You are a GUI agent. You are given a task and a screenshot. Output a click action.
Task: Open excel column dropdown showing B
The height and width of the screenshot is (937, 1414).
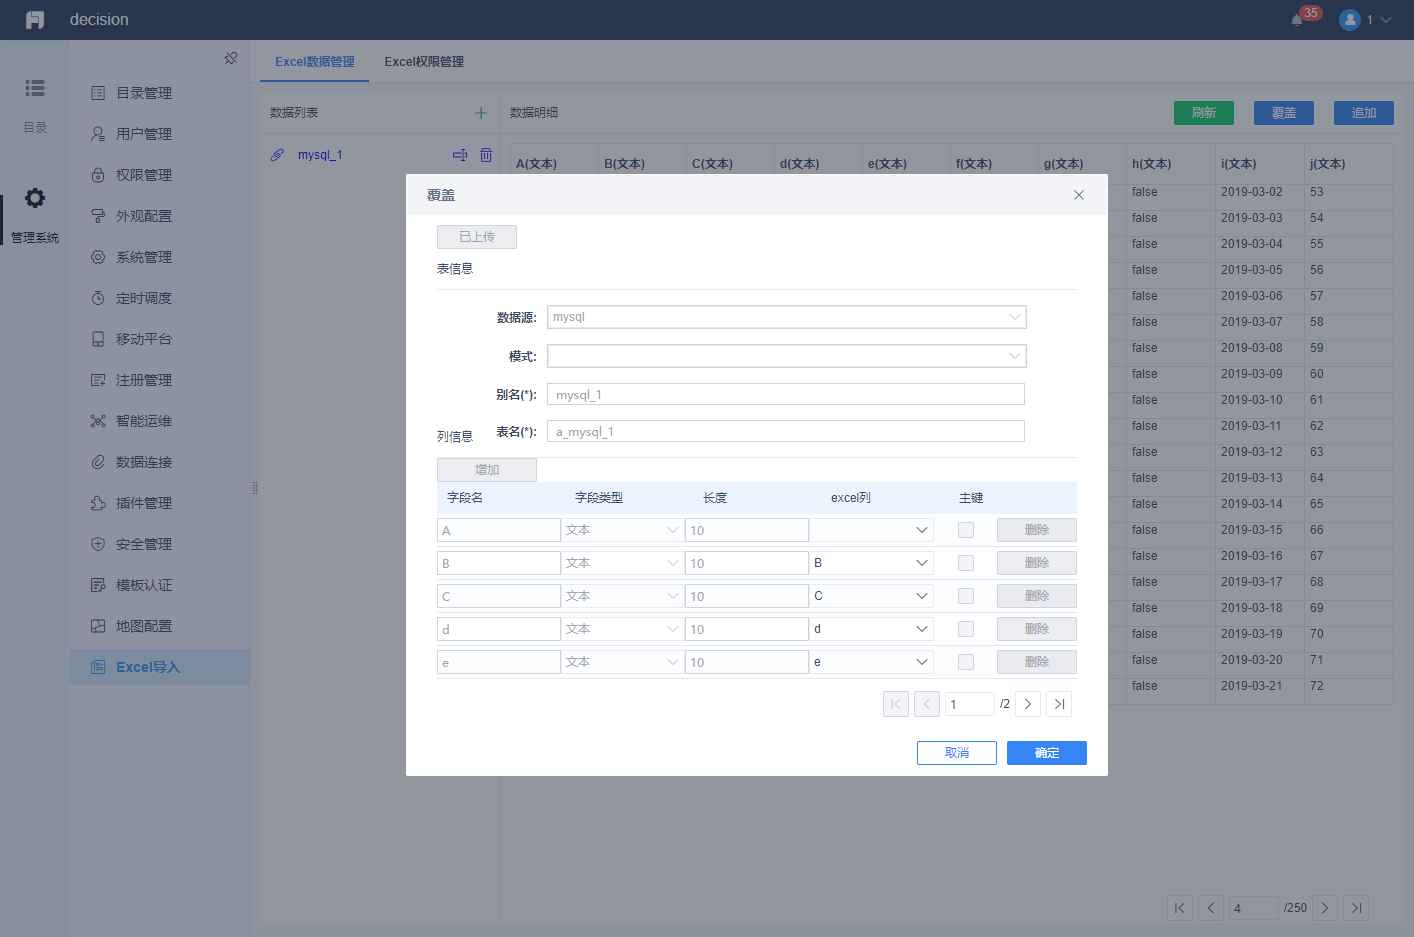coord(871,563)
